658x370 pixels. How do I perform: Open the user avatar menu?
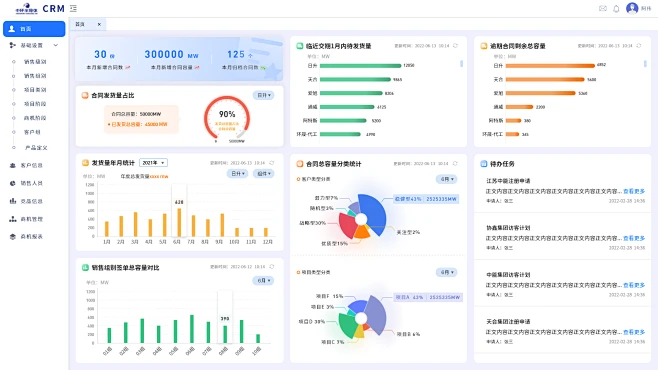tap(632, 8)
